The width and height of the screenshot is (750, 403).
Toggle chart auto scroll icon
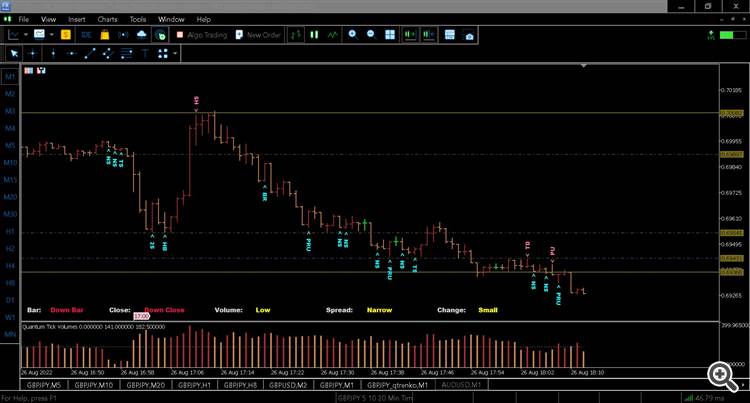point(410,35)
